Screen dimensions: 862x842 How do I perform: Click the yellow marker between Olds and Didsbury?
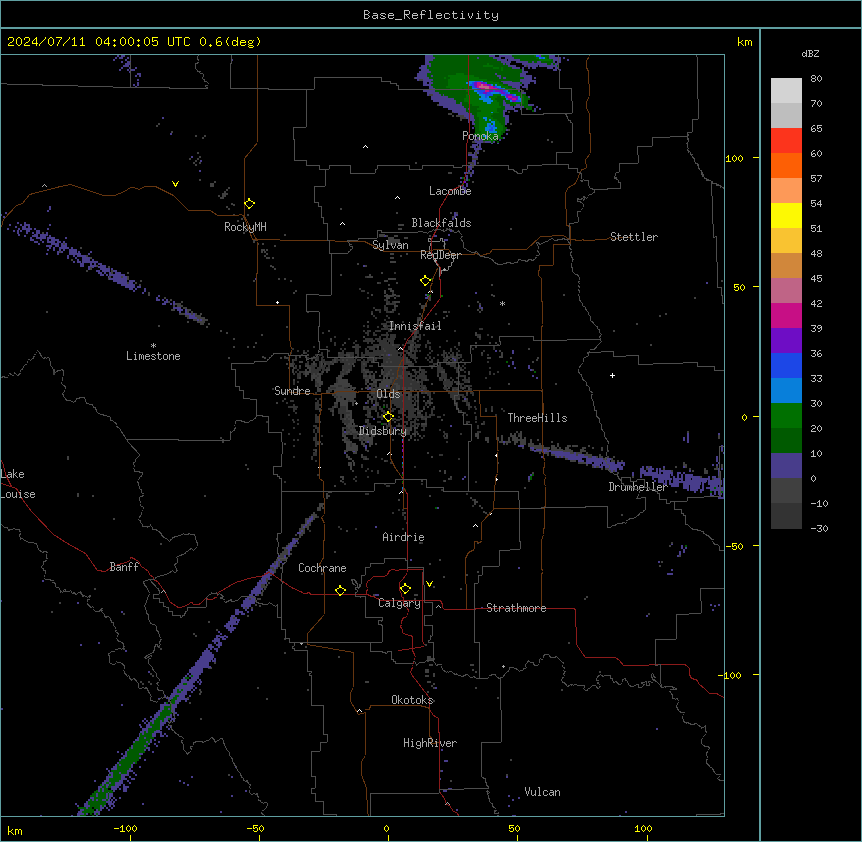389,417
